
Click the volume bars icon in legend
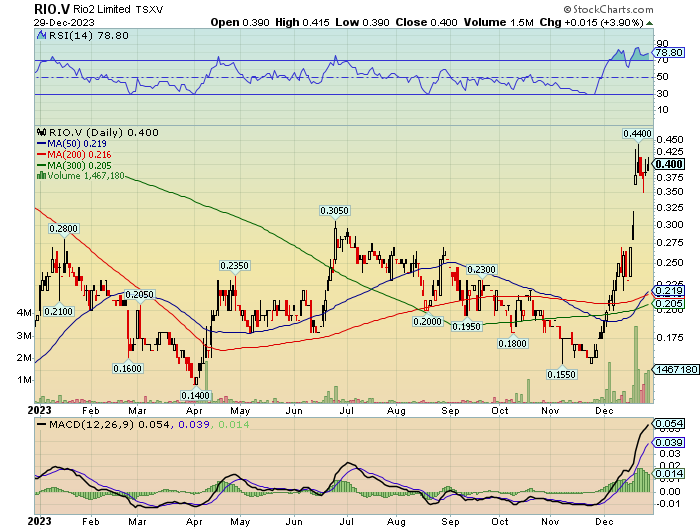click(42, 175)
